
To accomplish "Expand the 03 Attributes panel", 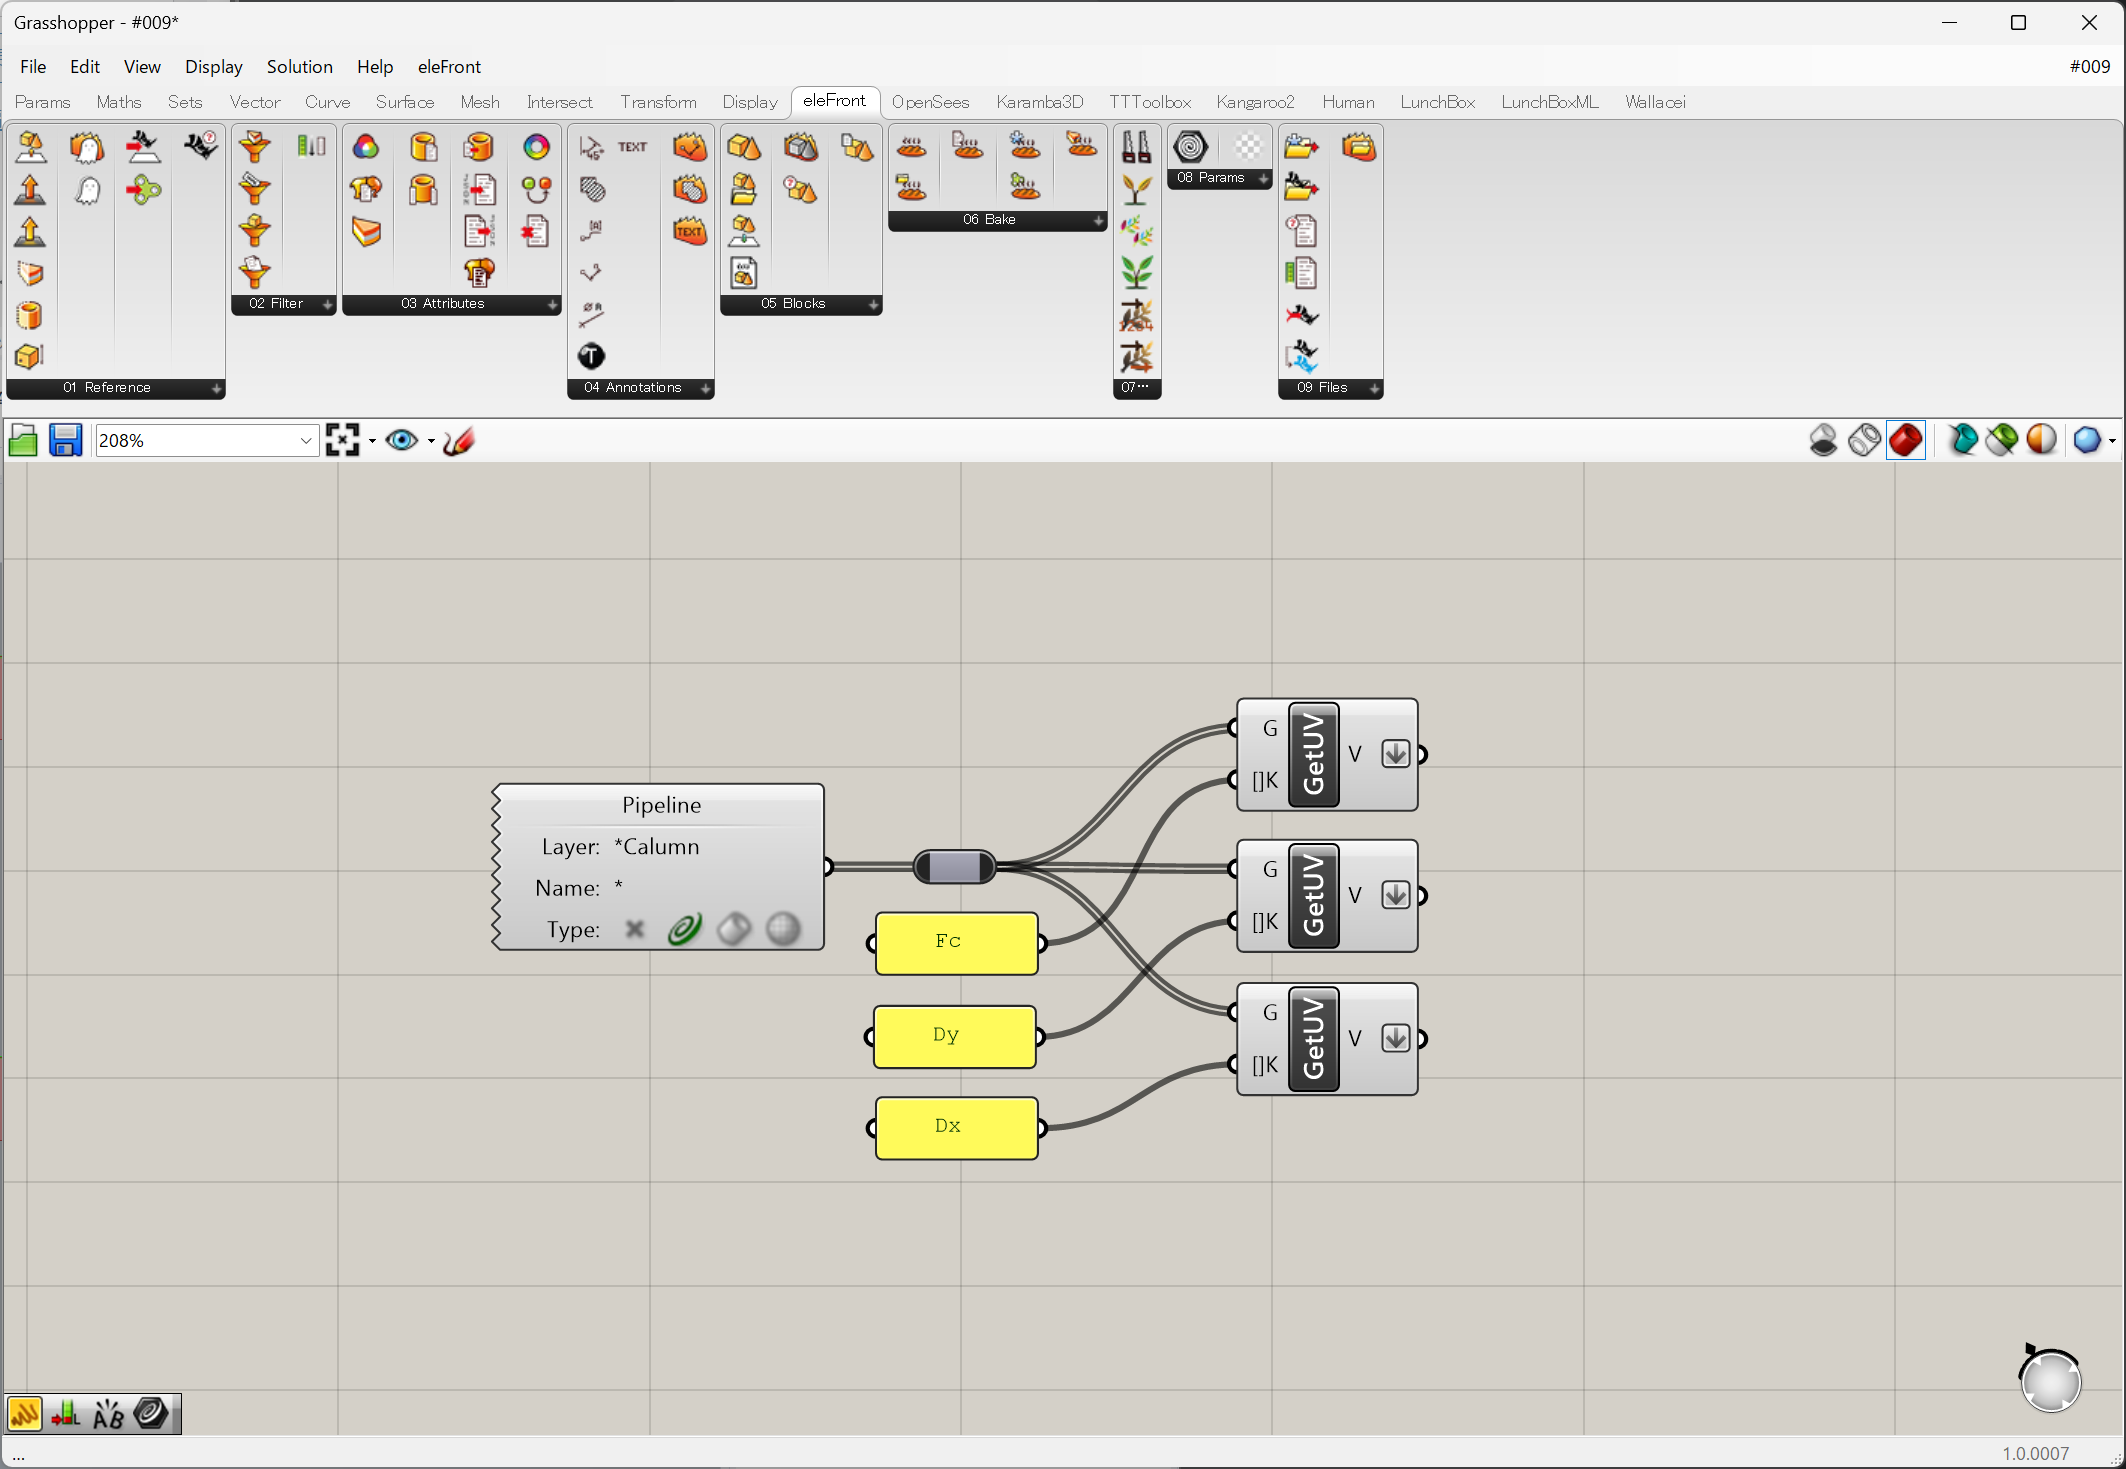I will [x=552, y=304].
